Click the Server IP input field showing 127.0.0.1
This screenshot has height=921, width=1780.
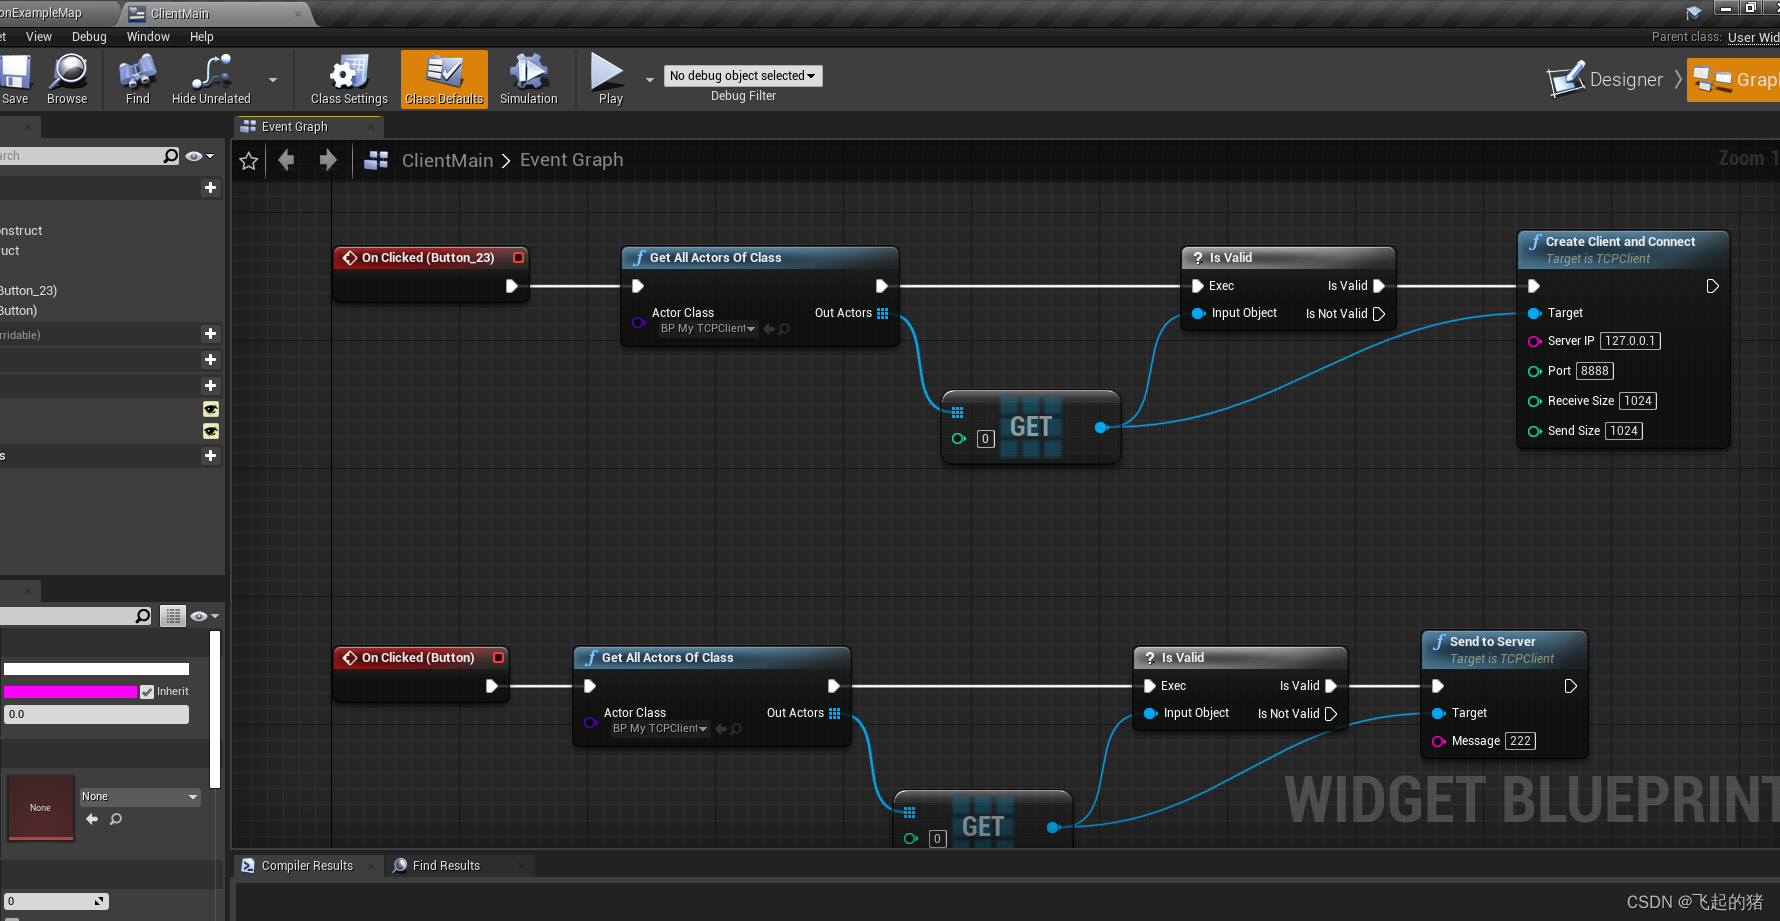point(1630,340)
